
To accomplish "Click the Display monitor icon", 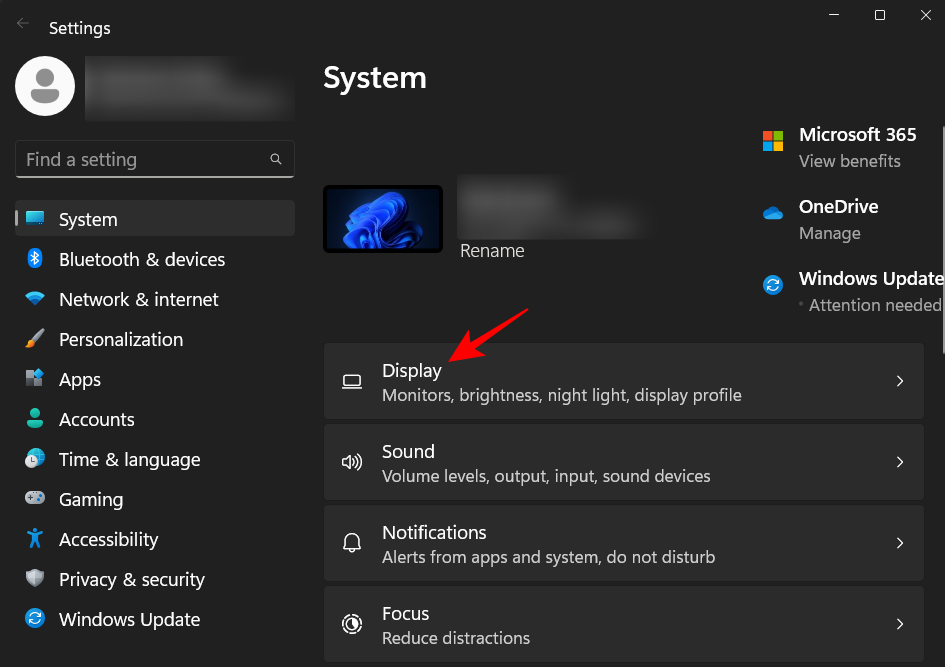I will pyautogui.click(x=352, y=381).
